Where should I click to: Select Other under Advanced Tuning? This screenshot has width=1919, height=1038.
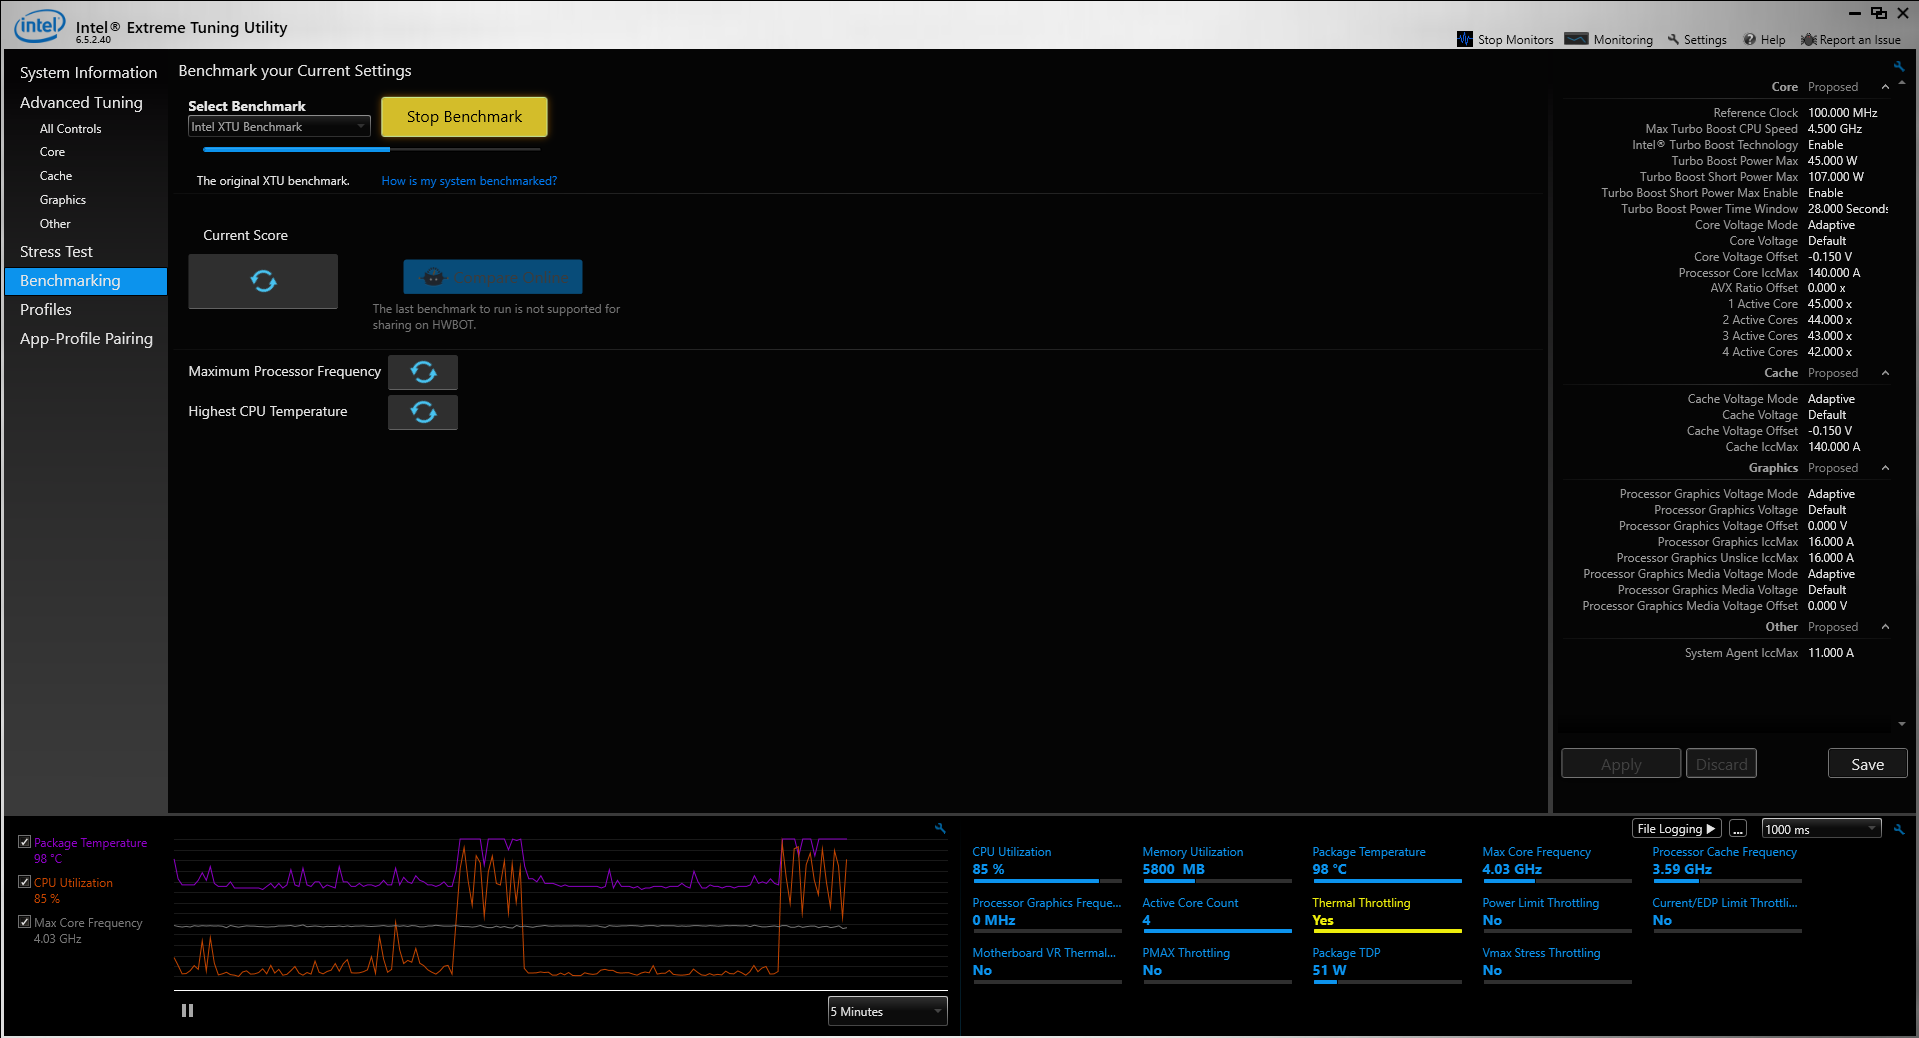tap(55, 224)
